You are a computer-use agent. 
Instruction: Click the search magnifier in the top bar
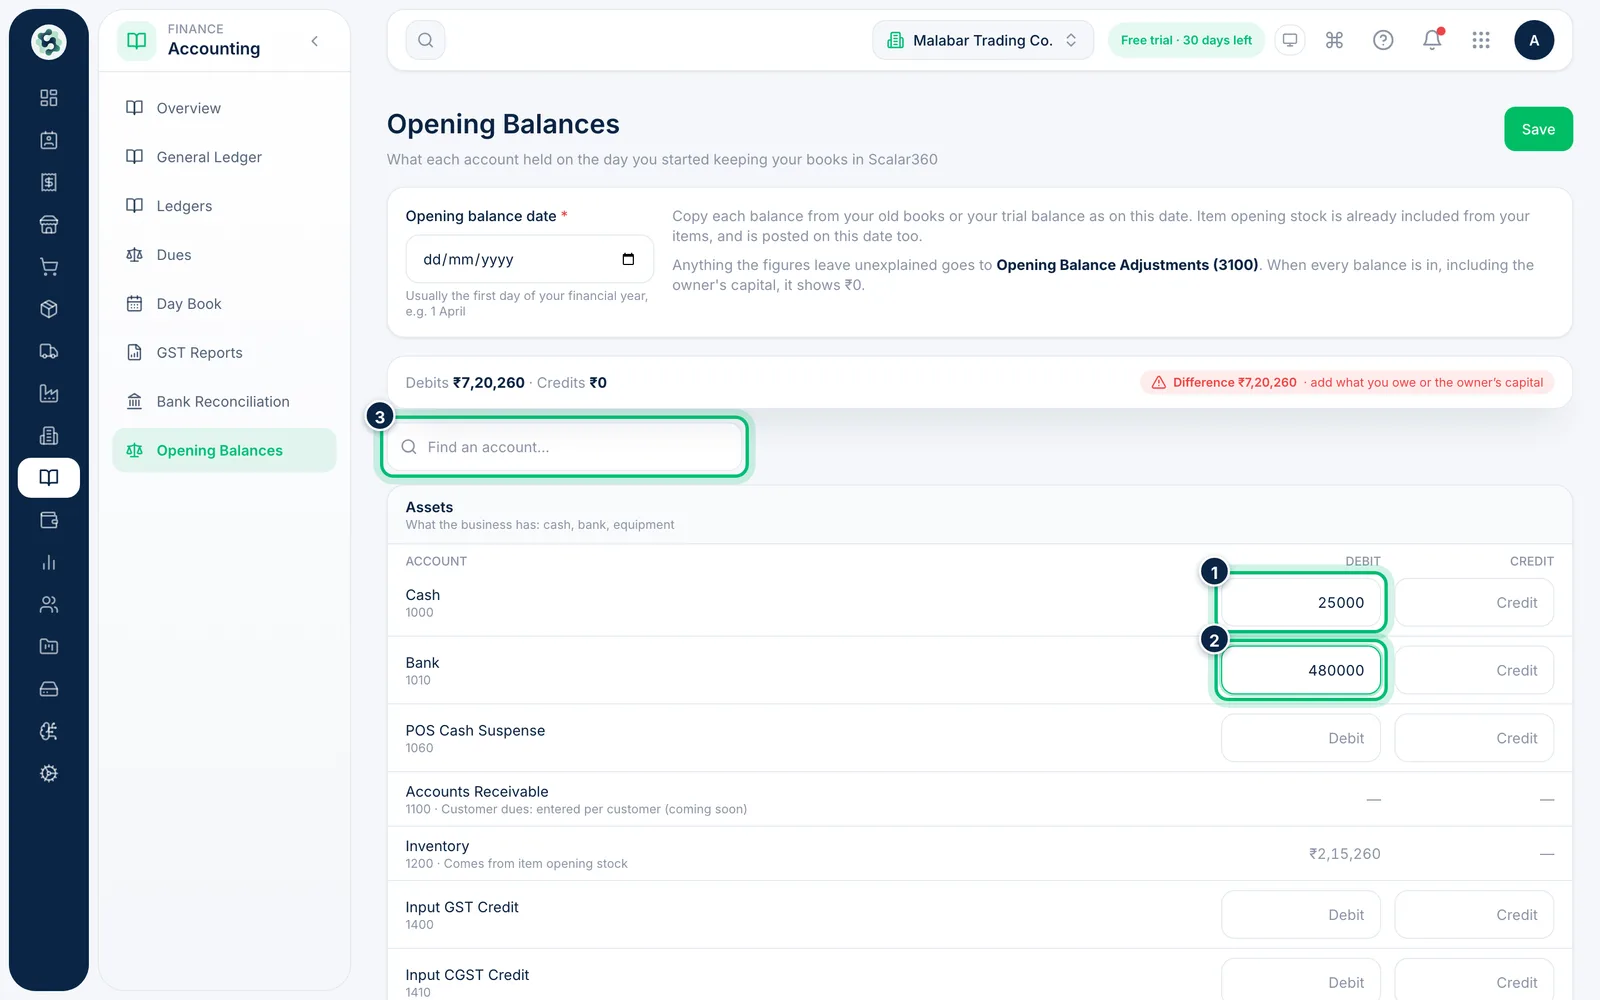pyautogui.click(x=425, y=40)
